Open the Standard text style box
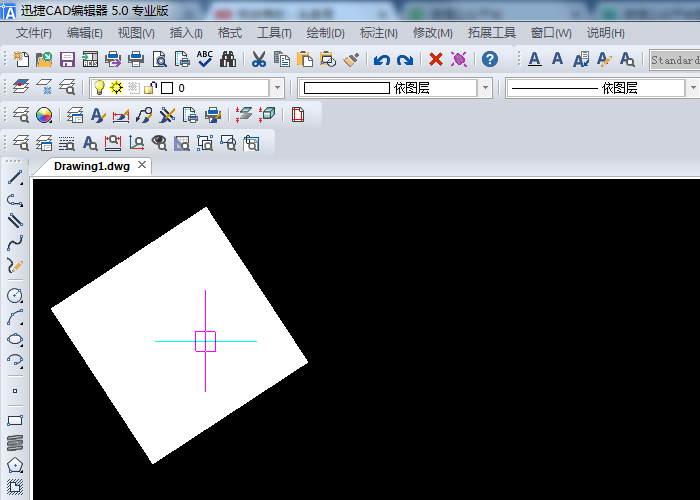This screenshot has height=500, width=700. (675, 60)
